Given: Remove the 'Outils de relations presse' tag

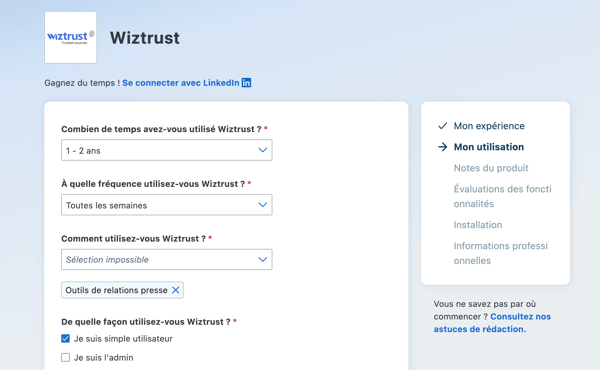Looking at the screenshot, I should point(176,290).
